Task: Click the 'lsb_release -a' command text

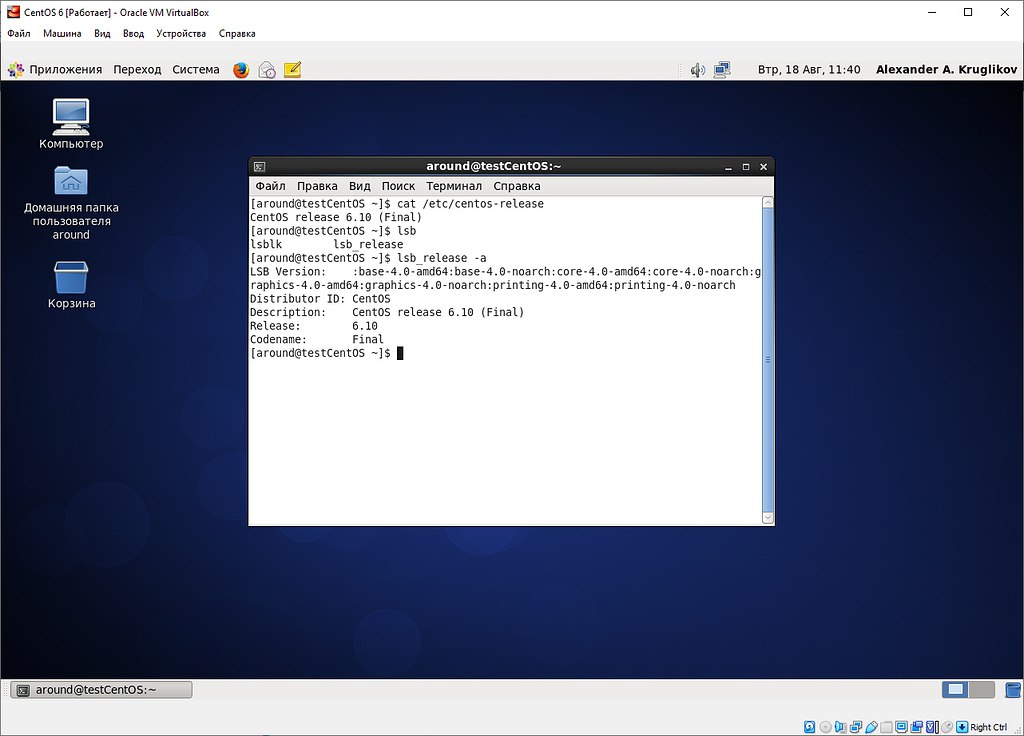Action: (441, 258)
